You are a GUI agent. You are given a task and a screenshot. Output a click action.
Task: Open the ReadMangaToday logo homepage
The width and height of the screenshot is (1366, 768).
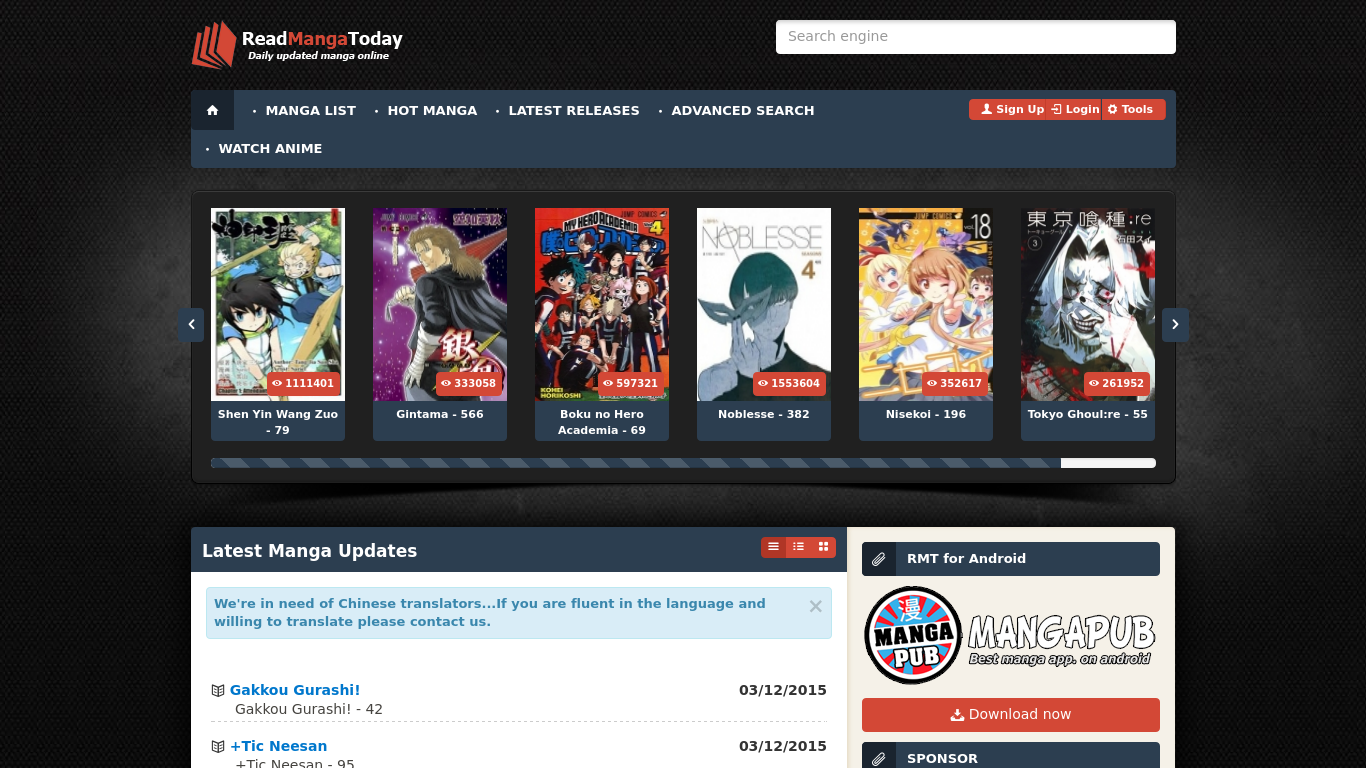pyautogui.click(x=297, y=44)
